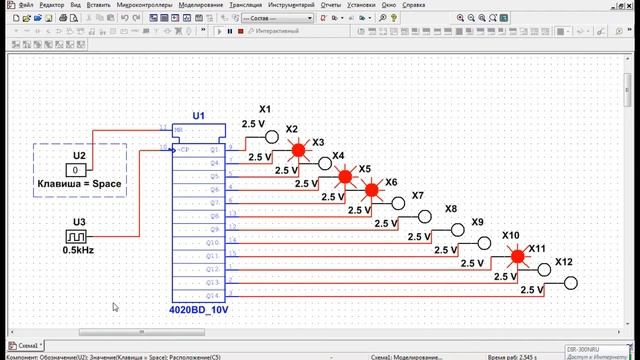Image resolution: width=640 pixels, height=360 pixels.
Task: Select the lit probe X10
Action: point(518,256)
